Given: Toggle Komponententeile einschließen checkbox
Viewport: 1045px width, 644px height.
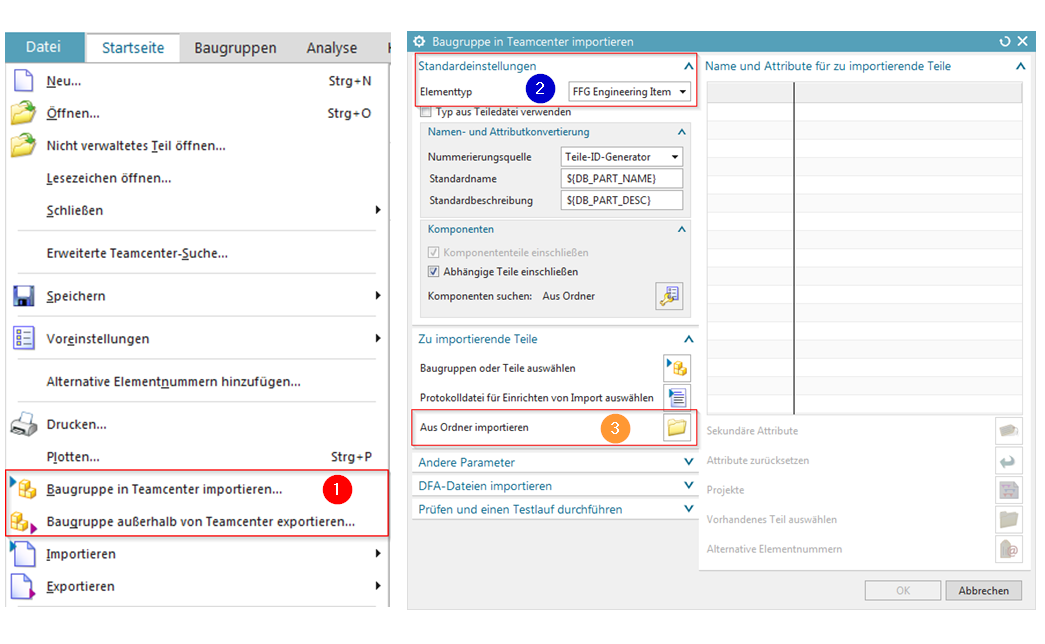Looking at the screenshot, I should 433,253.
